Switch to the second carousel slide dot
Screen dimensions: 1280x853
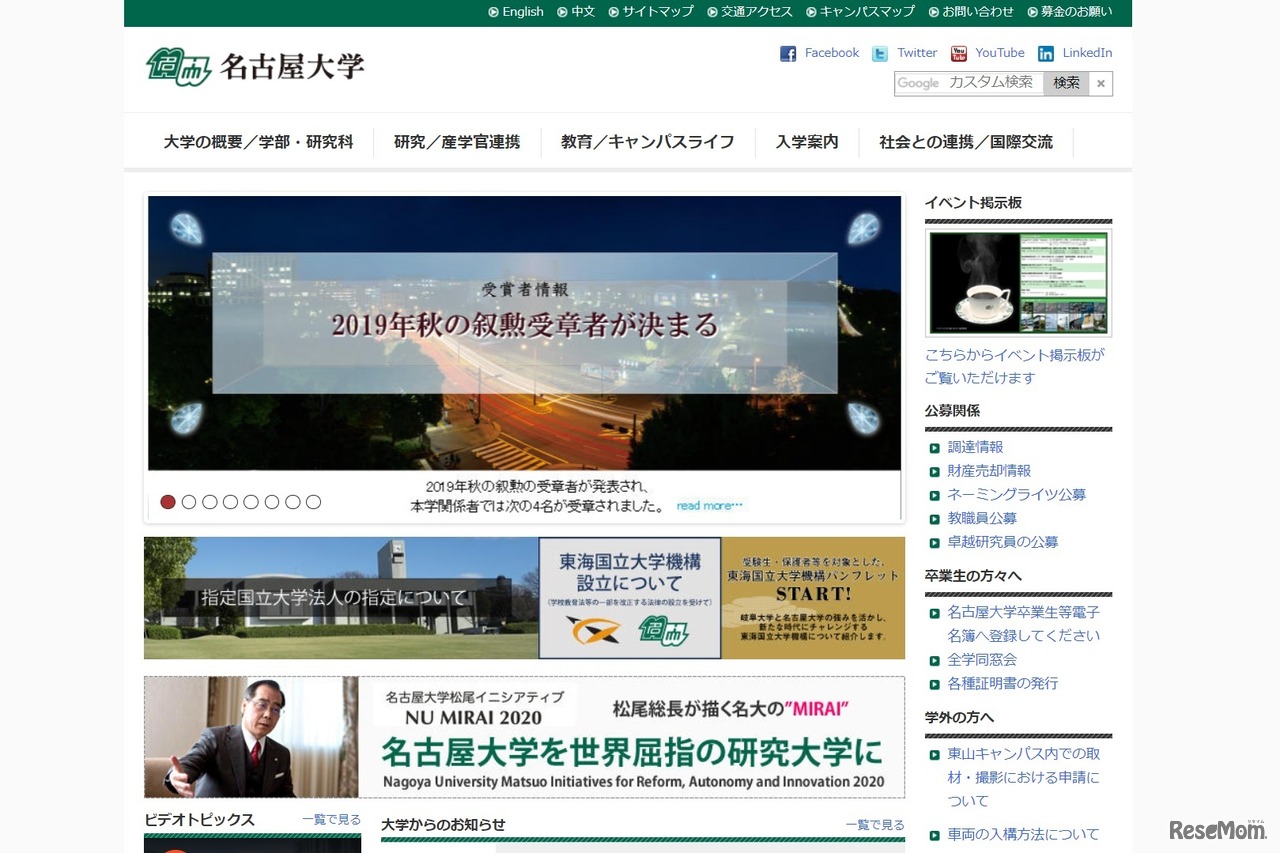189,501
